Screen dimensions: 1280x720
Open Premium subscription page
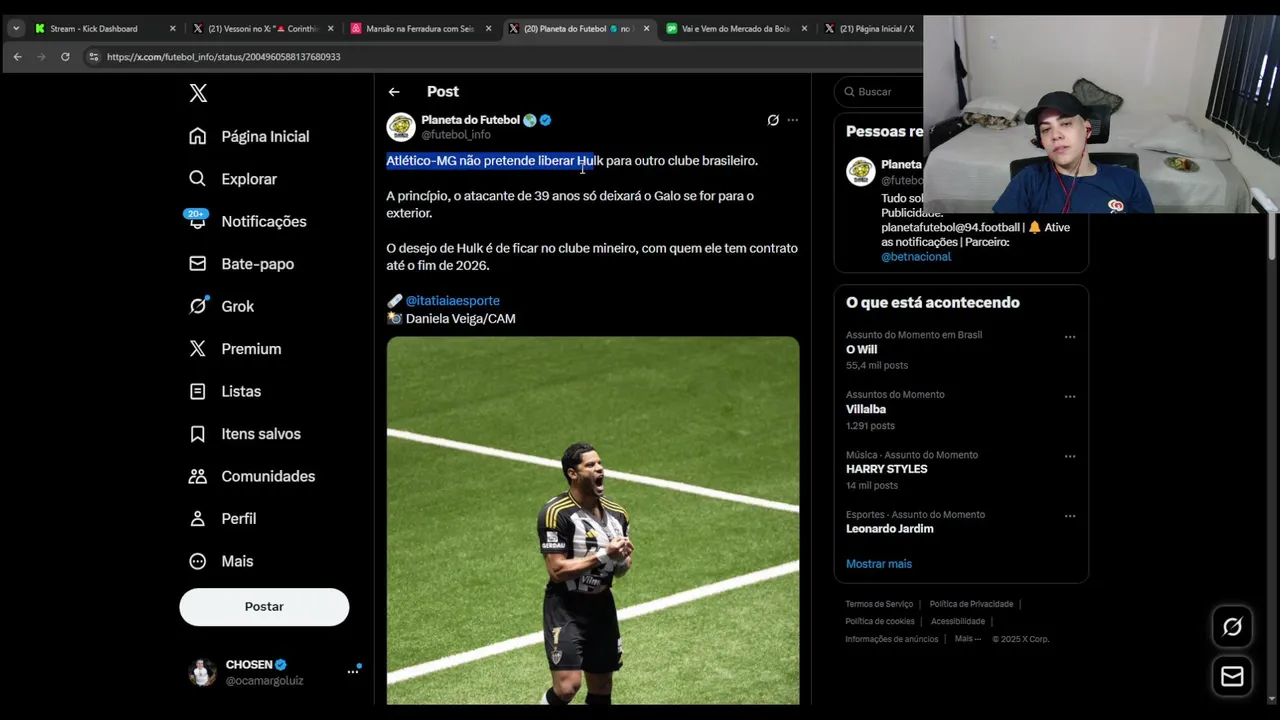tap(236, 349)
